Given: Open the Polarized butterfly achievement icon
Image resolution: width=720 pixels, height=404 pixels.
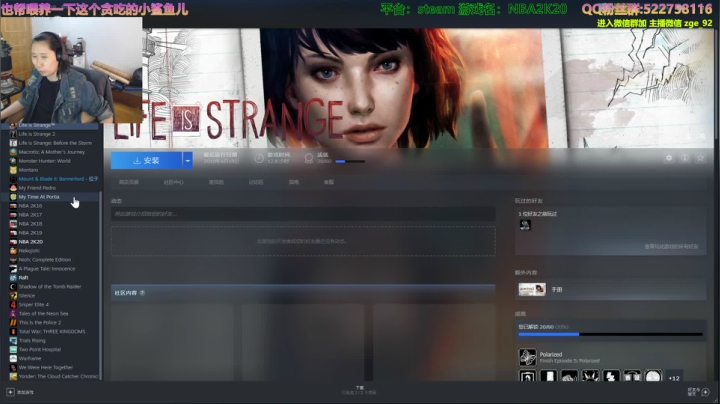Looking at the screenshot, I should point(528,357).
